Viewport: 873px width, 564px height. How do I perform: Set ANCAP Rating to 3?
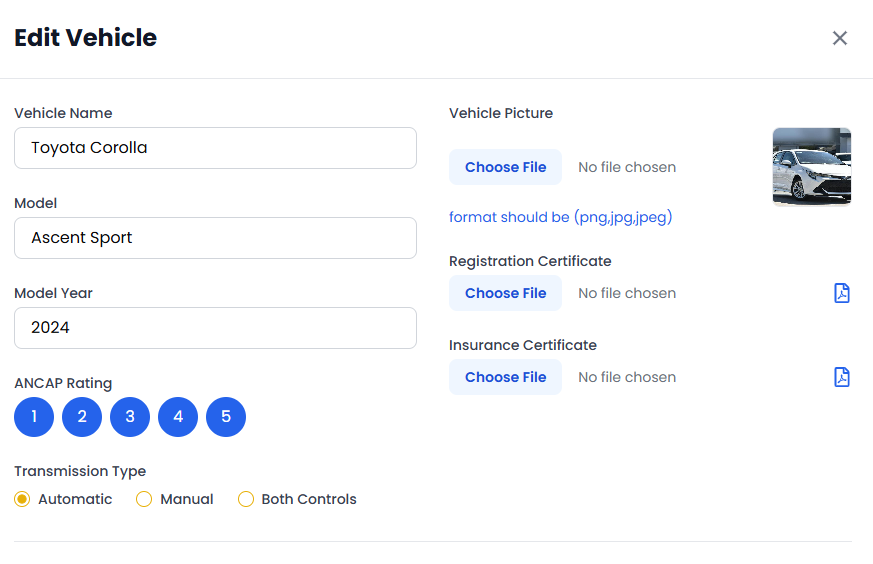click(130, 417)
